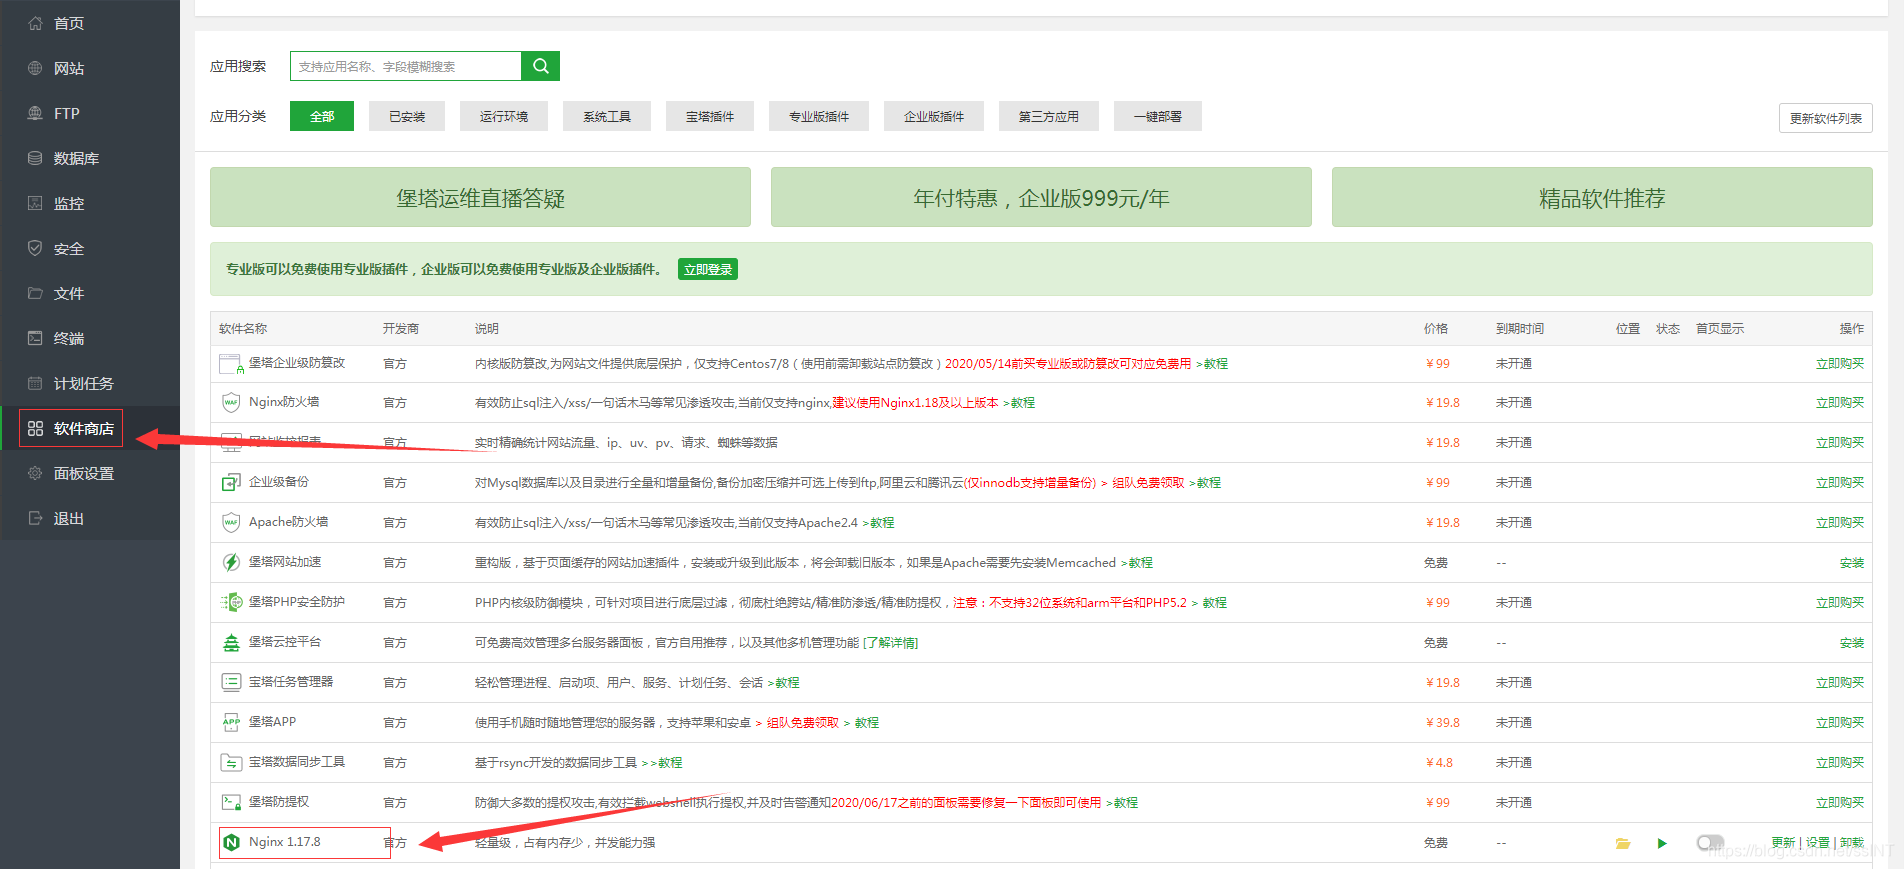
Task: Click 立即购买 for 堡塔企业级防篡改
Action: [1840, 364]
